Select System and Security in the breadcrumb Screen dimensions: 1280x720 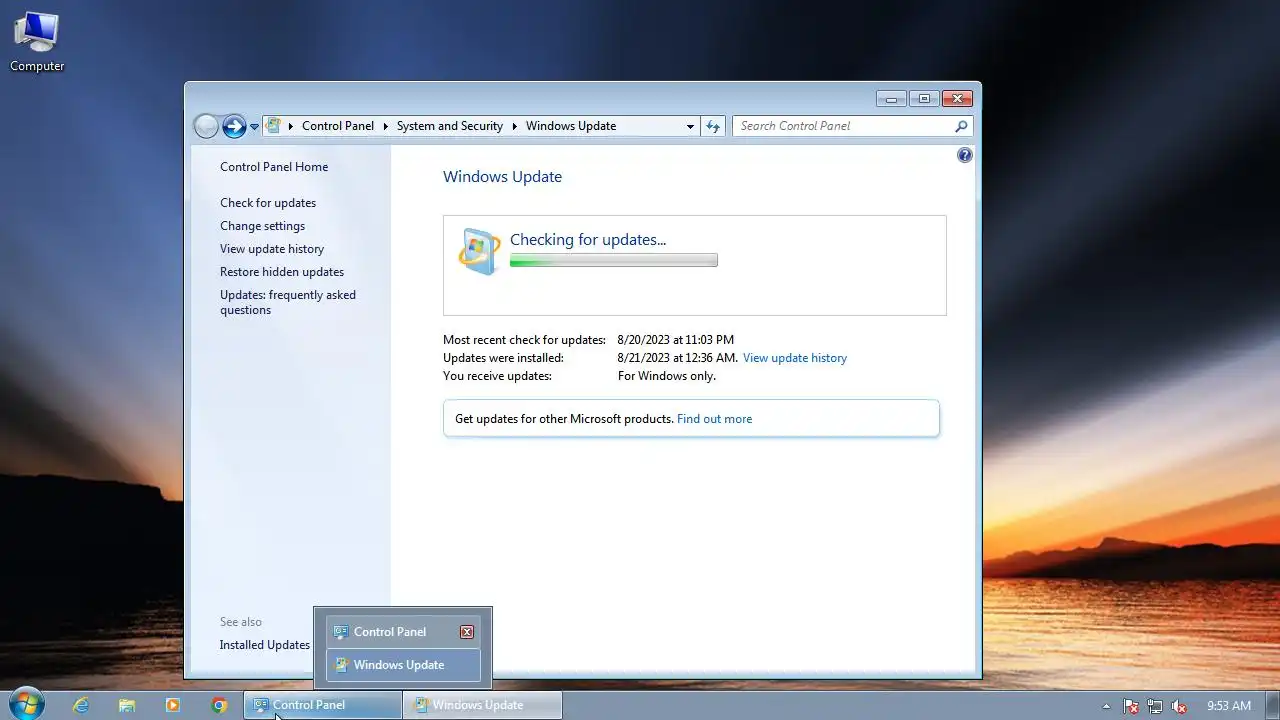[x=450, y=126]
